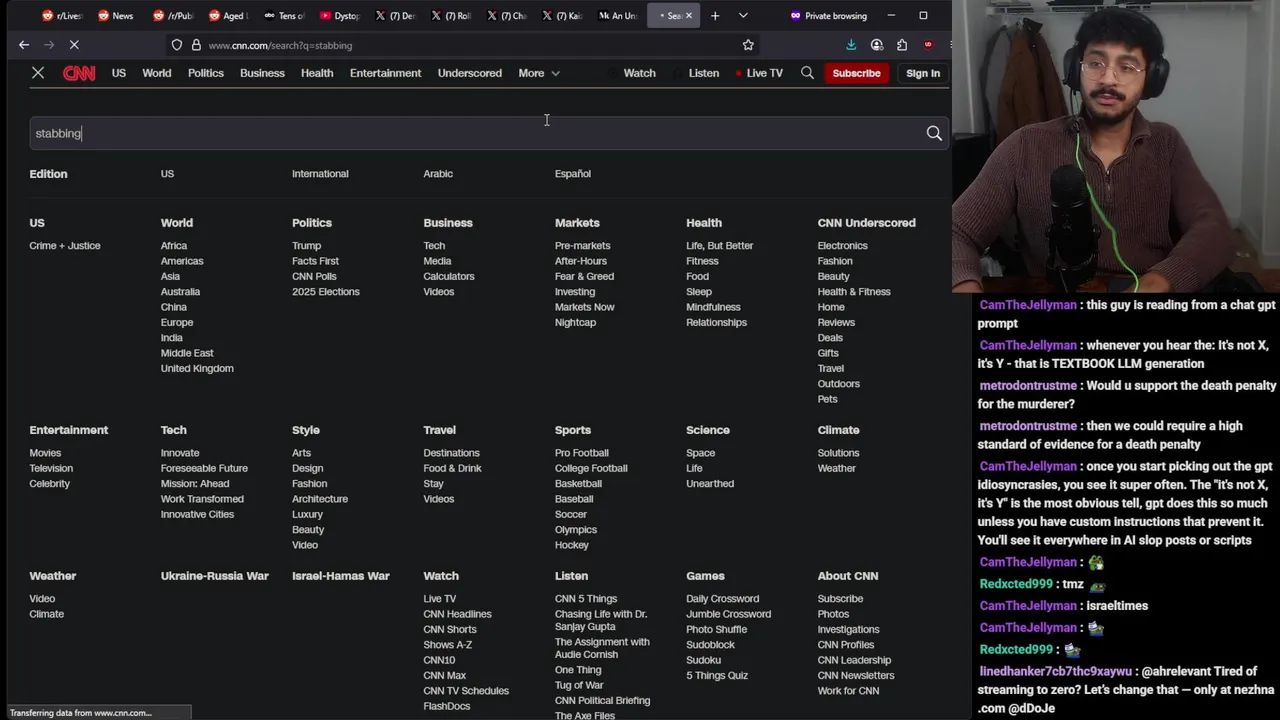The width and height of the screenshot is (1280, 720).
Task: Switch to the News Reddit tab
Action: 116,16
